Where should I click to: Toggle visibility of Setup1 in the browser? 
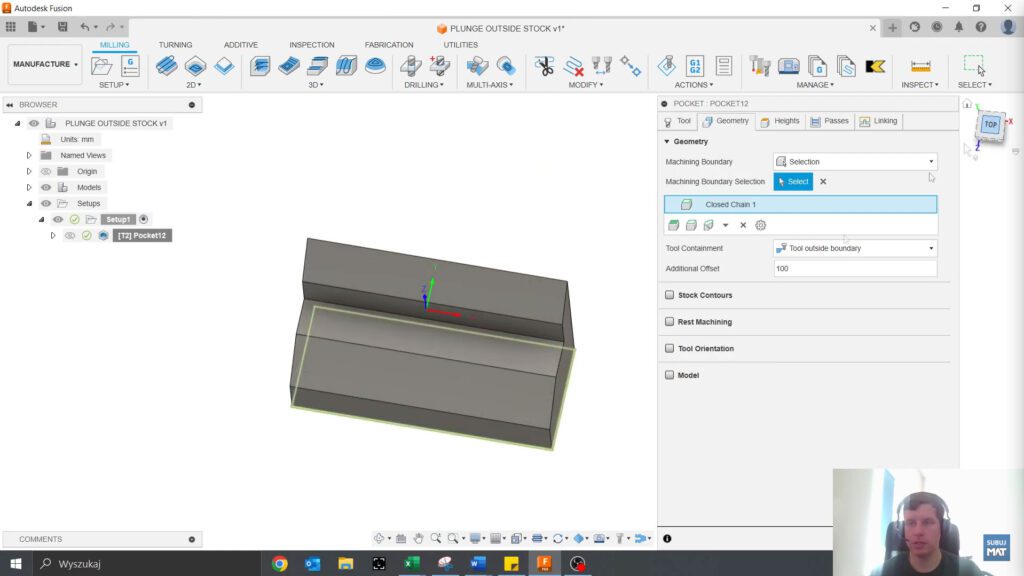58,219
